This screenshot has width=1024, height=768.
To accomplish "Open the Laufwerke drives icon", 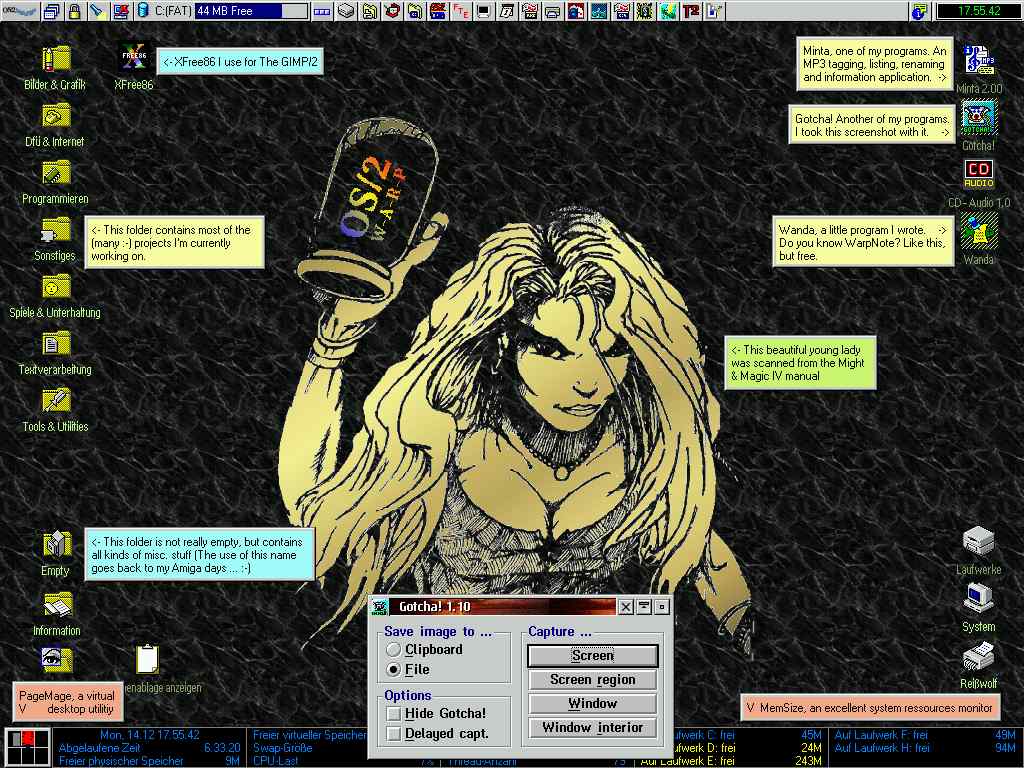I will pos(978,542).
